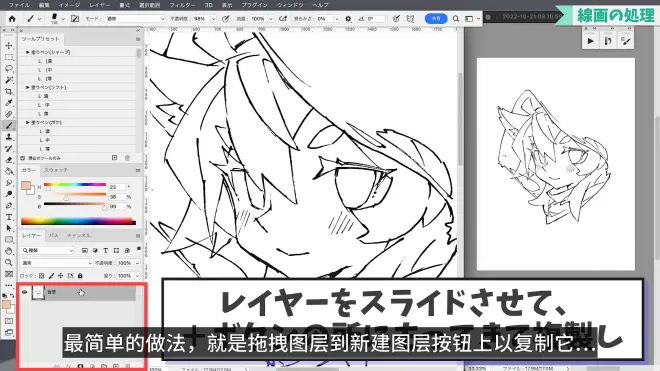The height and width of the screenshot is (371, 660).
Task: Select the Lasso tool
Action: pyautogui.click(x=9, y=68)
